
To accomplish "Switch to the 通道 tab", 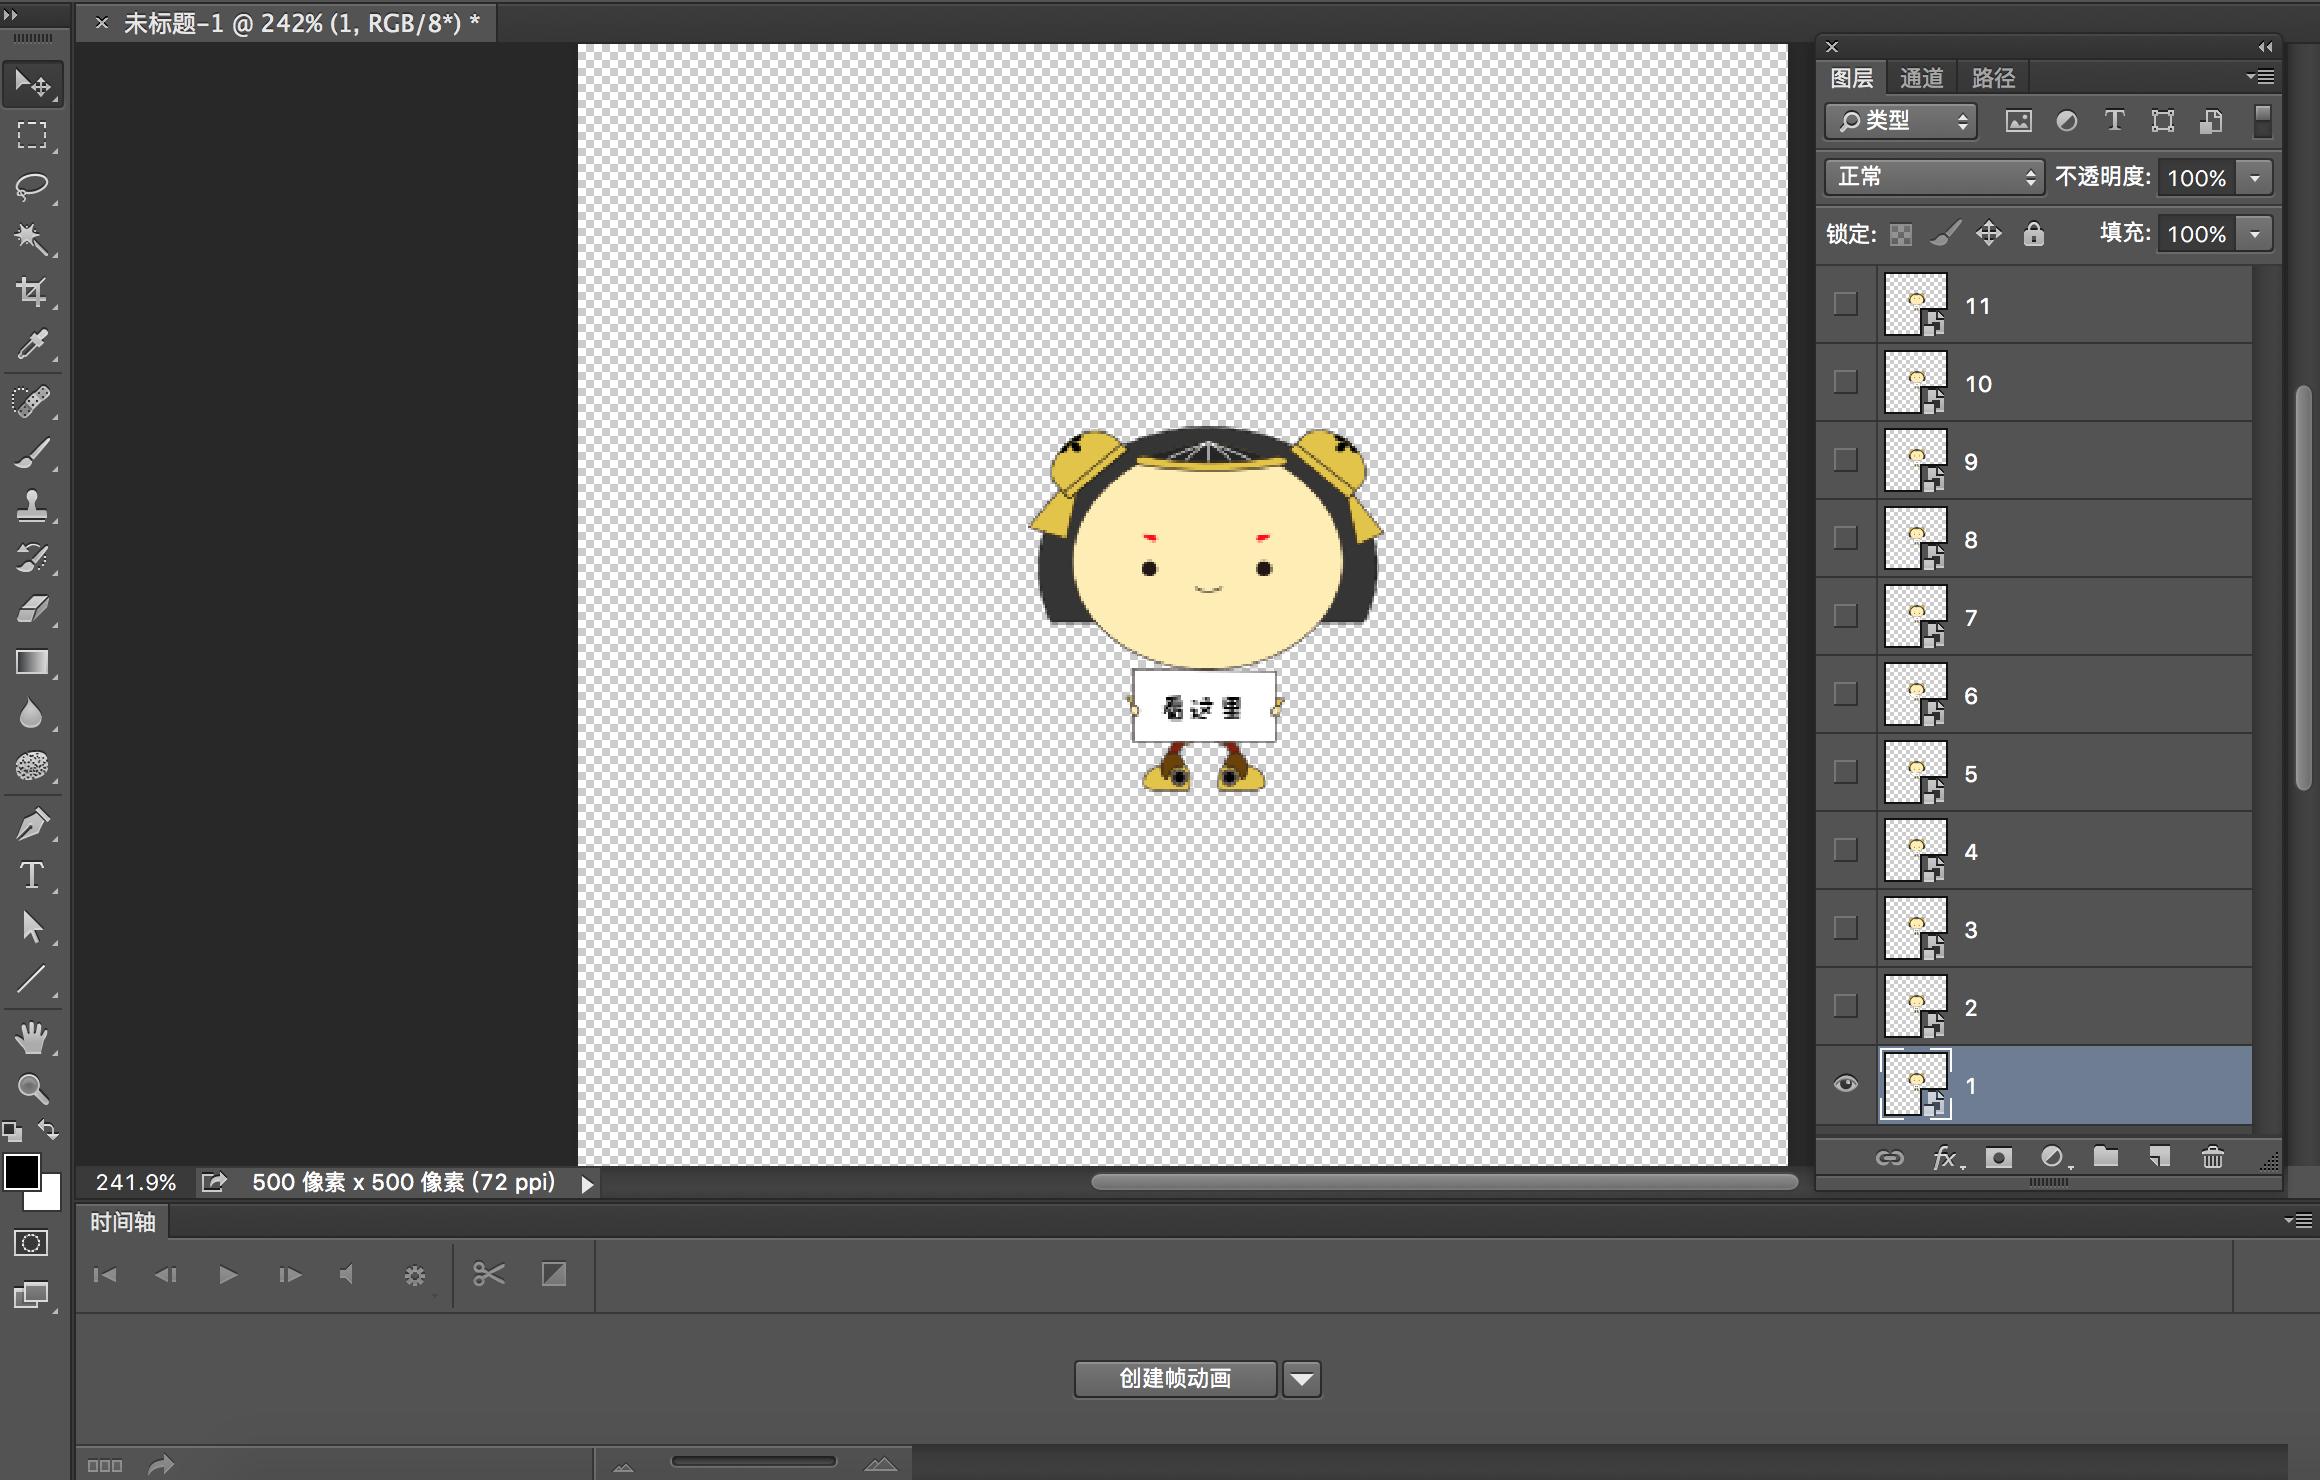I will [x=1921, y=78].
